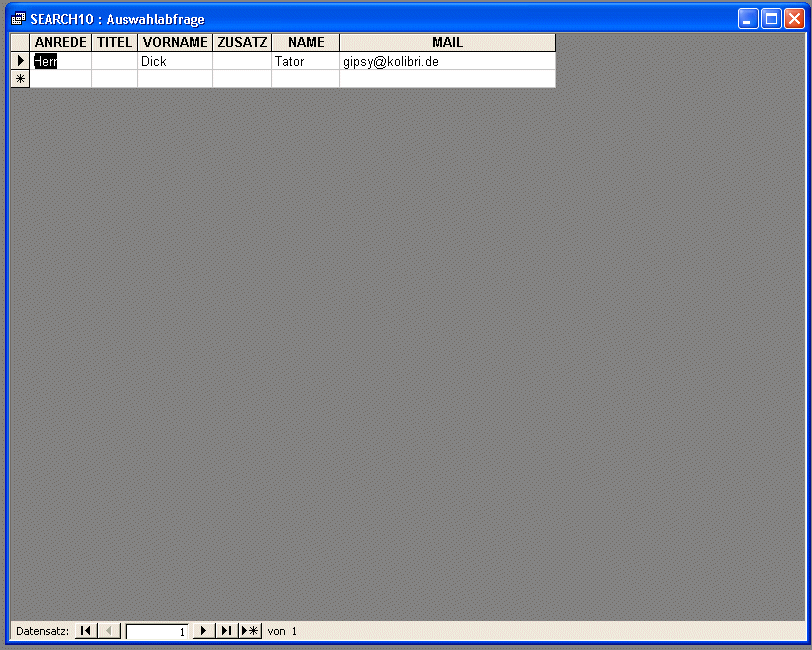Click the 'gipsy@kolibri.de' cell
Viewport: 812px width, 650px height.
[x=447, y=61]
